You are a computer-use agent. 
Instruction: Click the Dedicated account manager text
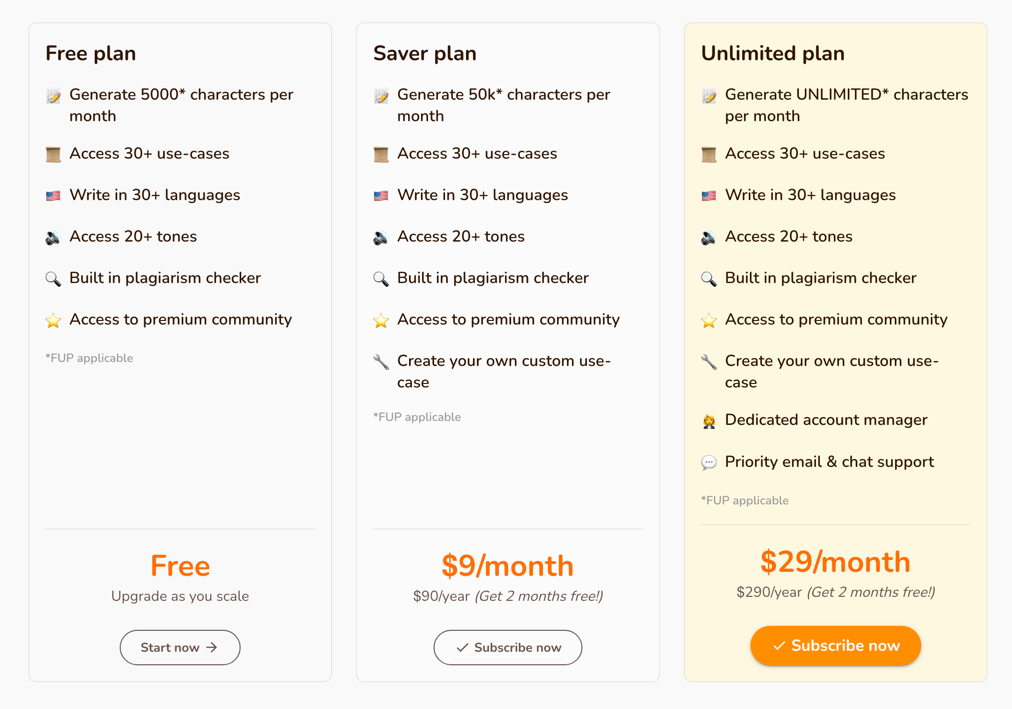826,420
